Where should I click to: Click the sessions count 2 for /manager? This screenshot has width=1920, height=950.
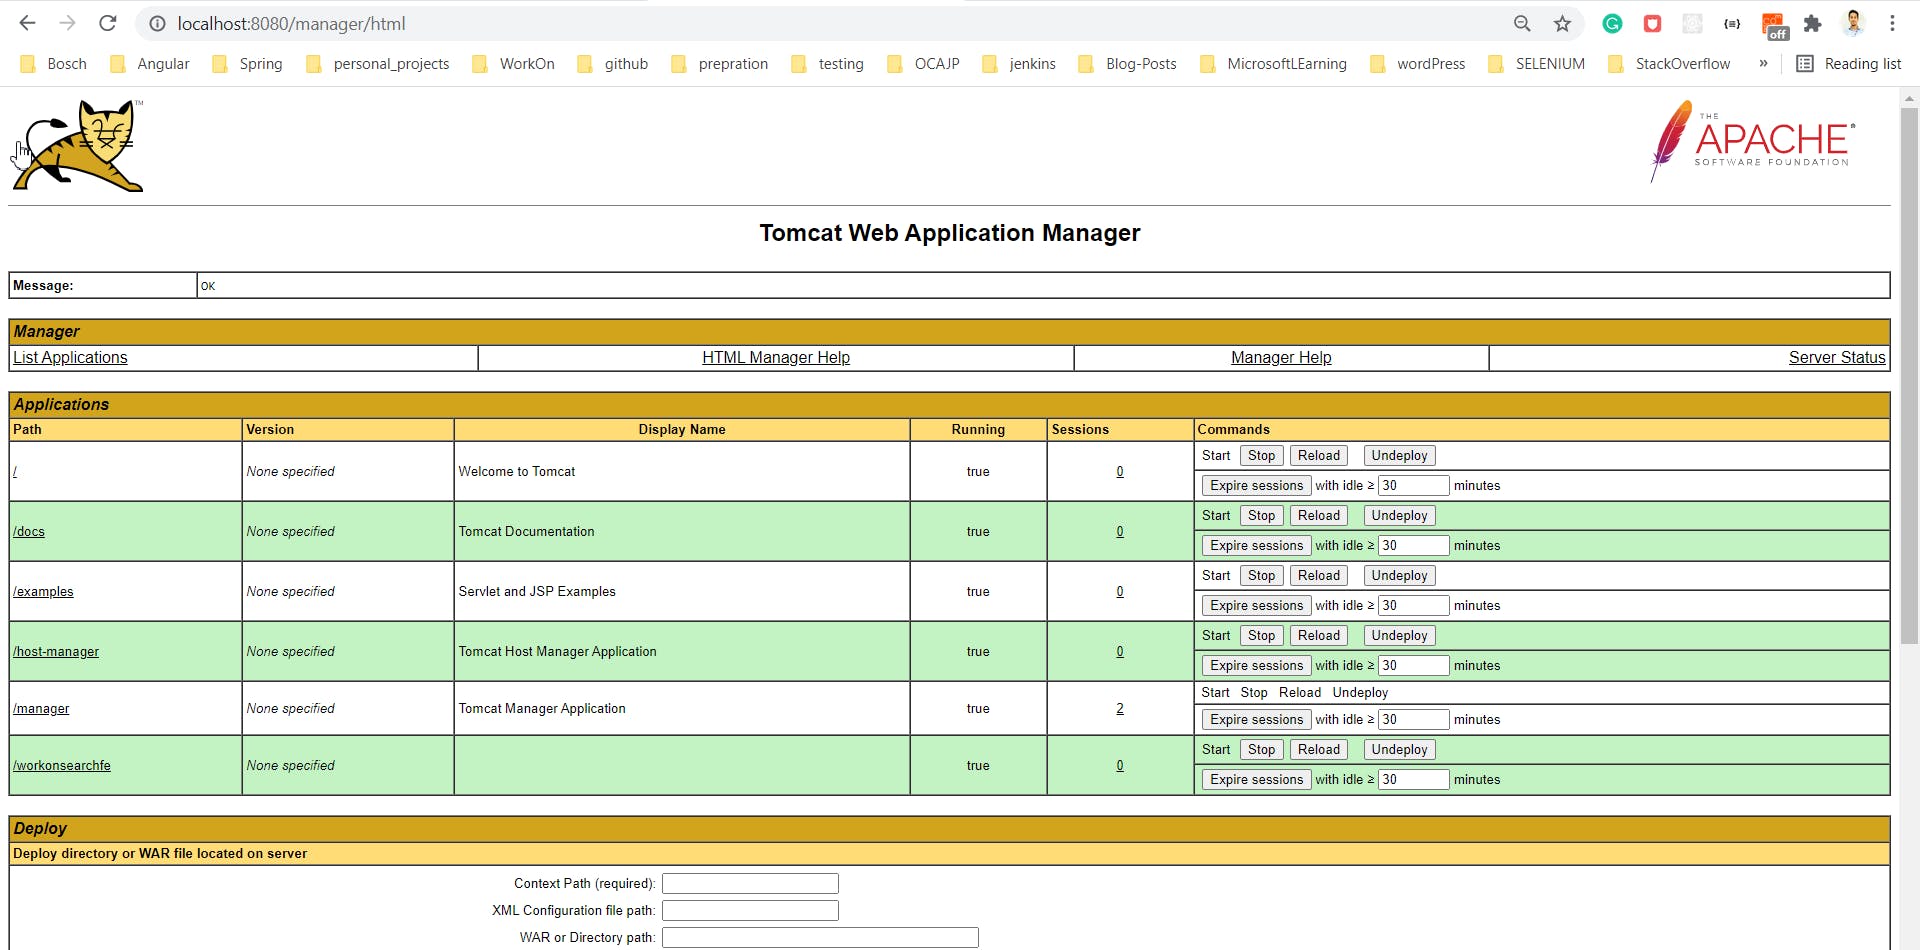[x=1120, y=708]
